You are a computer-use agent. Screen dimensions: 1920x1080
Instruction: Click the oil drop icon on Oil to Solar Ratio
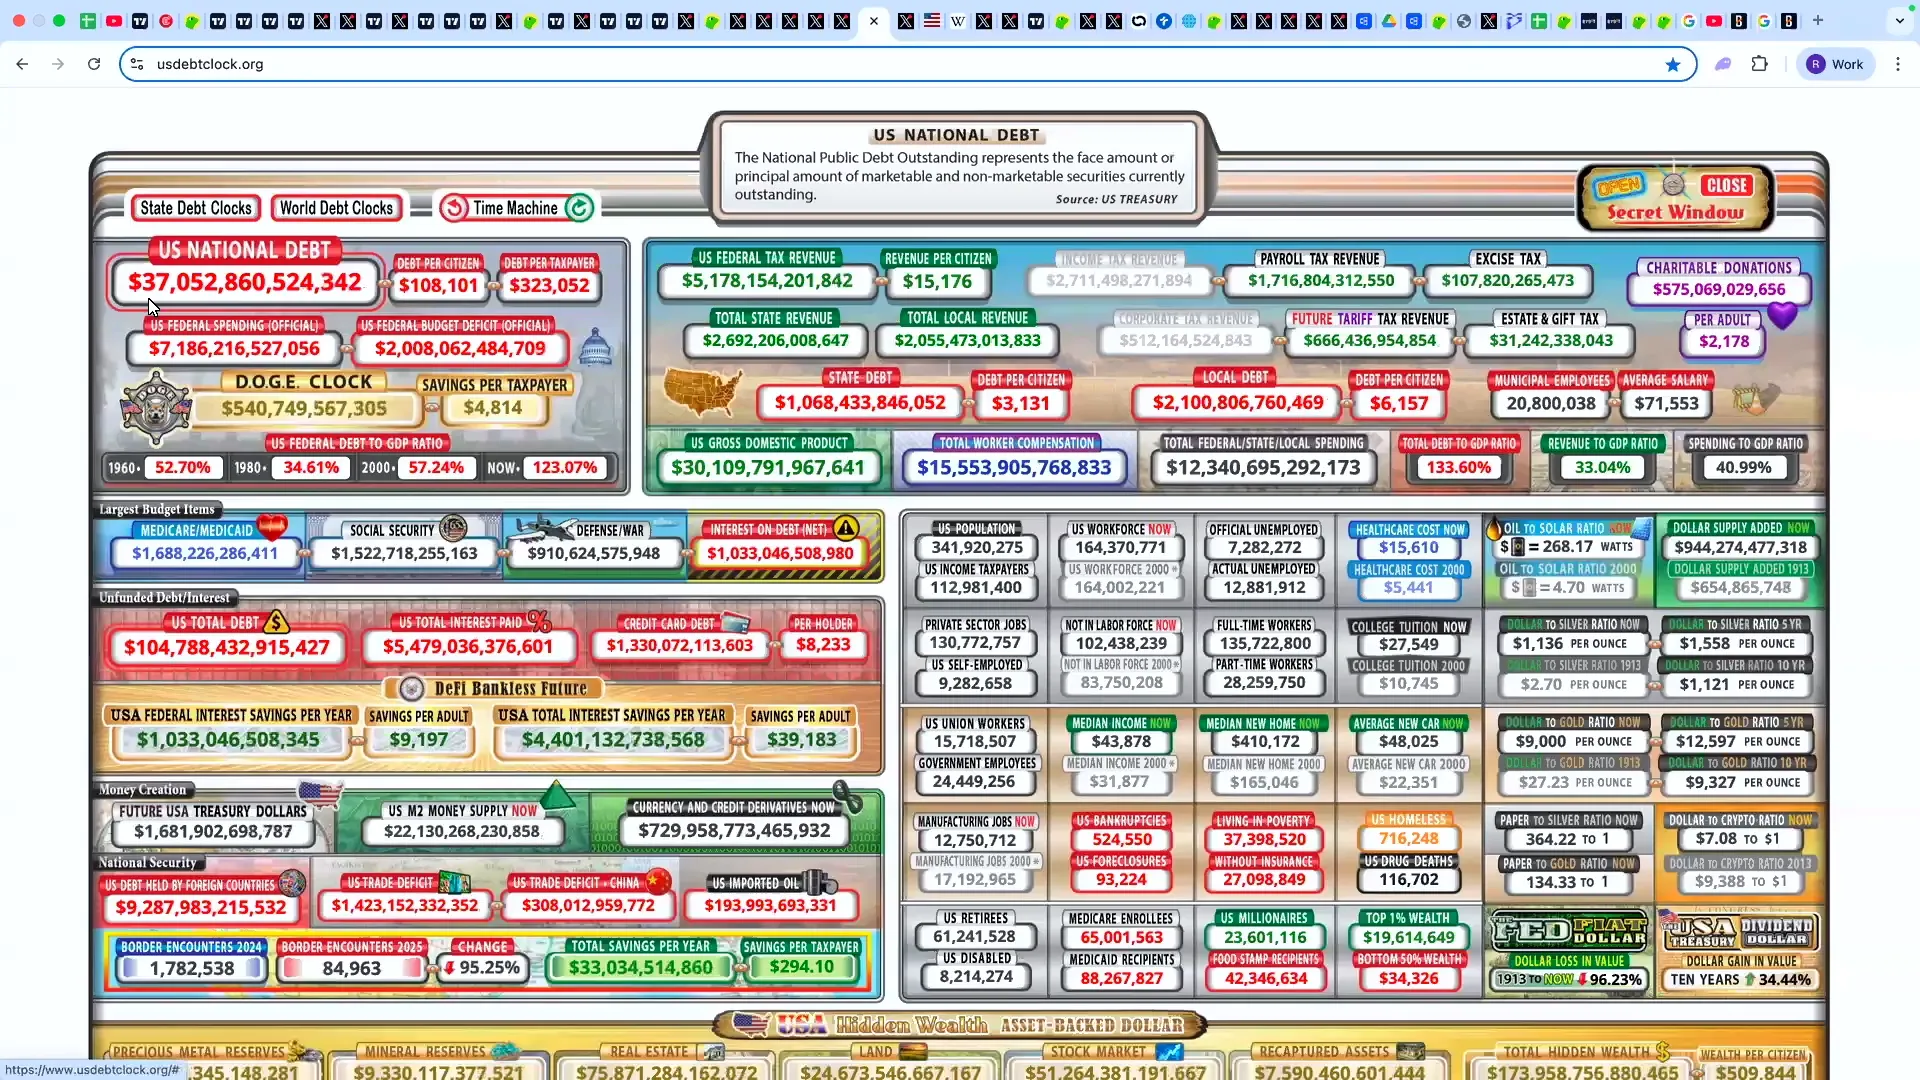[x=1494, y=527]
